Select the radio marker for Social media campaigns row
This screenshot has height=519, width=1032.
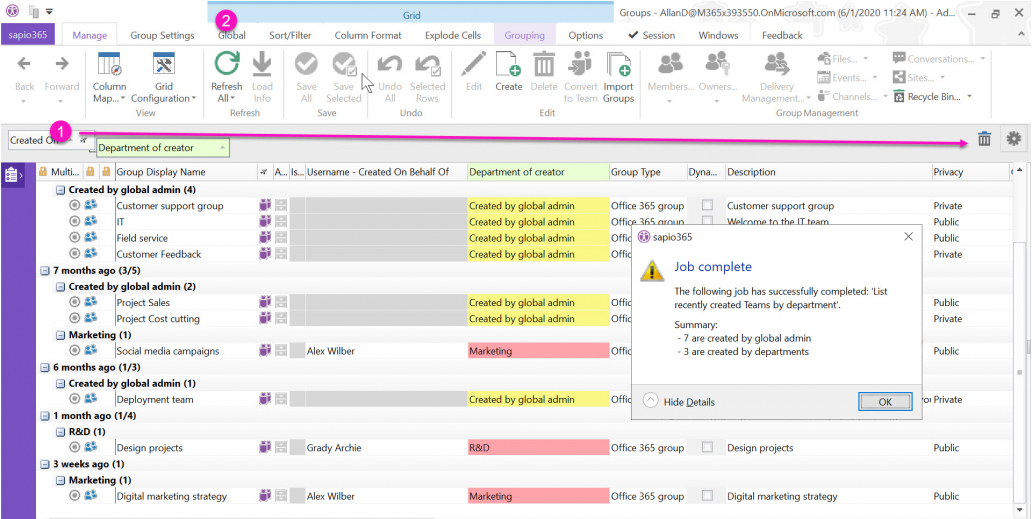click(x=74, y=351)
